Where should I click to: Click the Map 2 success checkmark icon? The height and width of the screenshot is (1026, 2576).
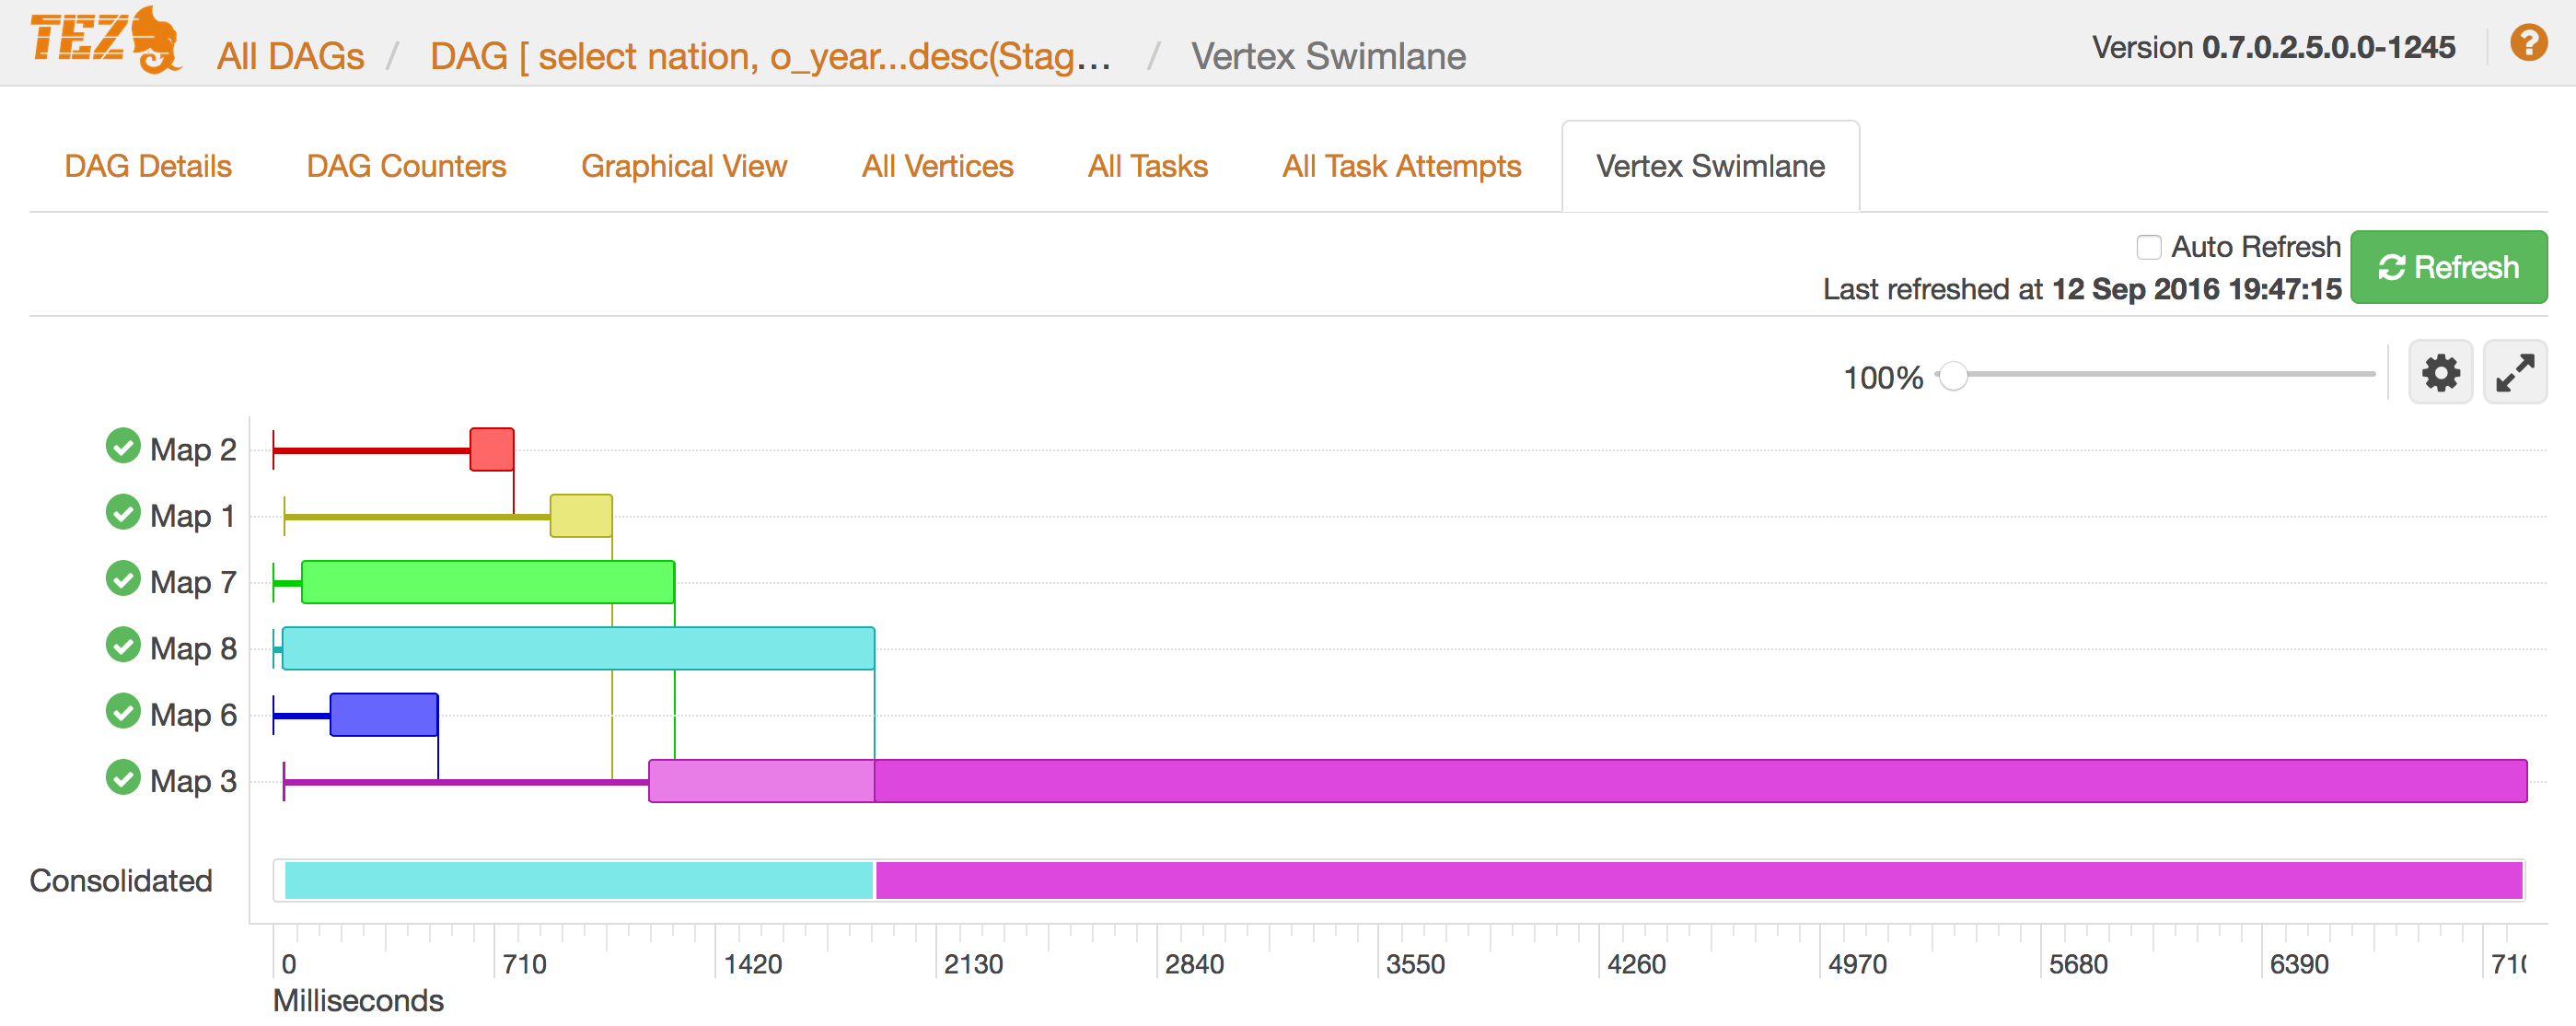[x=123, y=446]
